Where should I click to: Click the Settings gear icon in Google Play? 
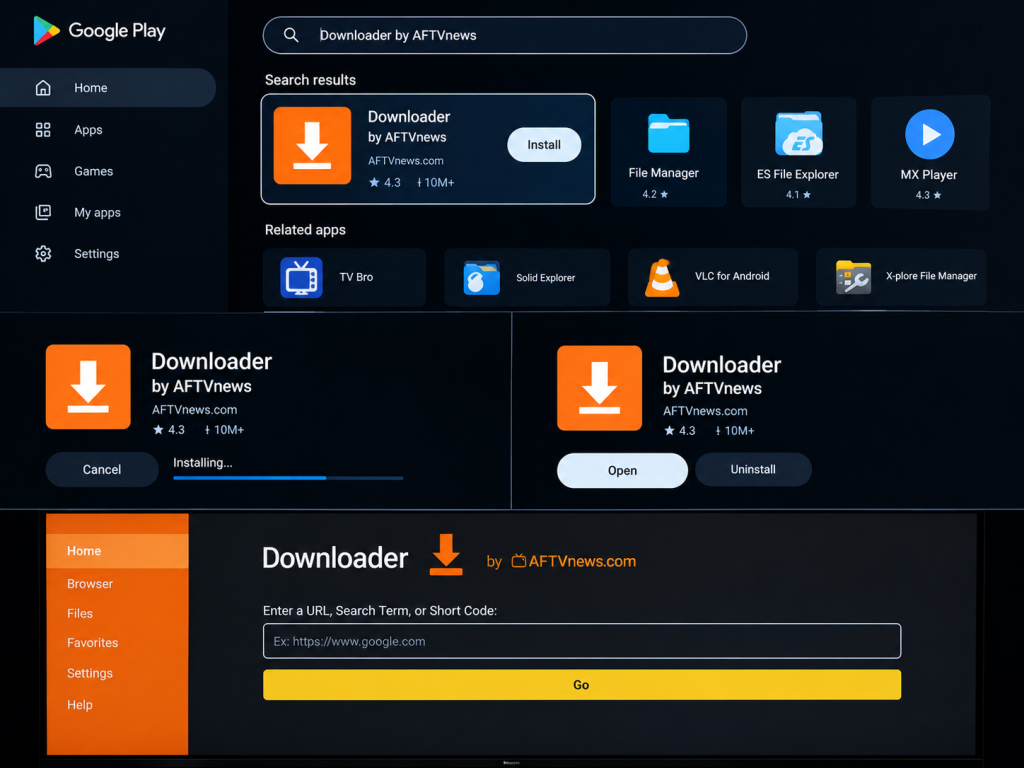(x=43, y=253)
